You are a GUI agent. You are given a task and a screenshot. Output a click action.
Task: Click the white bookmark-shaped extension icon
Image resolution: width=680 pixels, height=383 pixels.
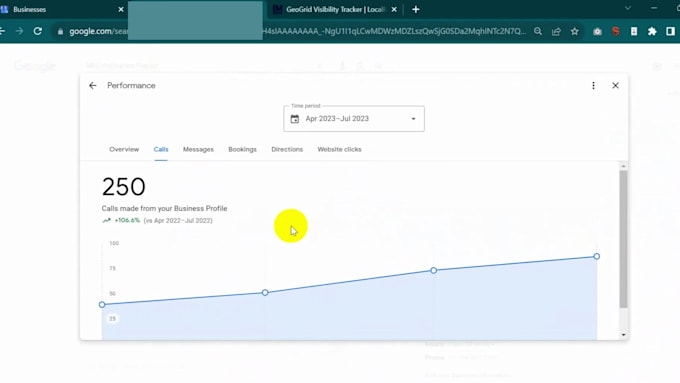click(x=634, y=31)
